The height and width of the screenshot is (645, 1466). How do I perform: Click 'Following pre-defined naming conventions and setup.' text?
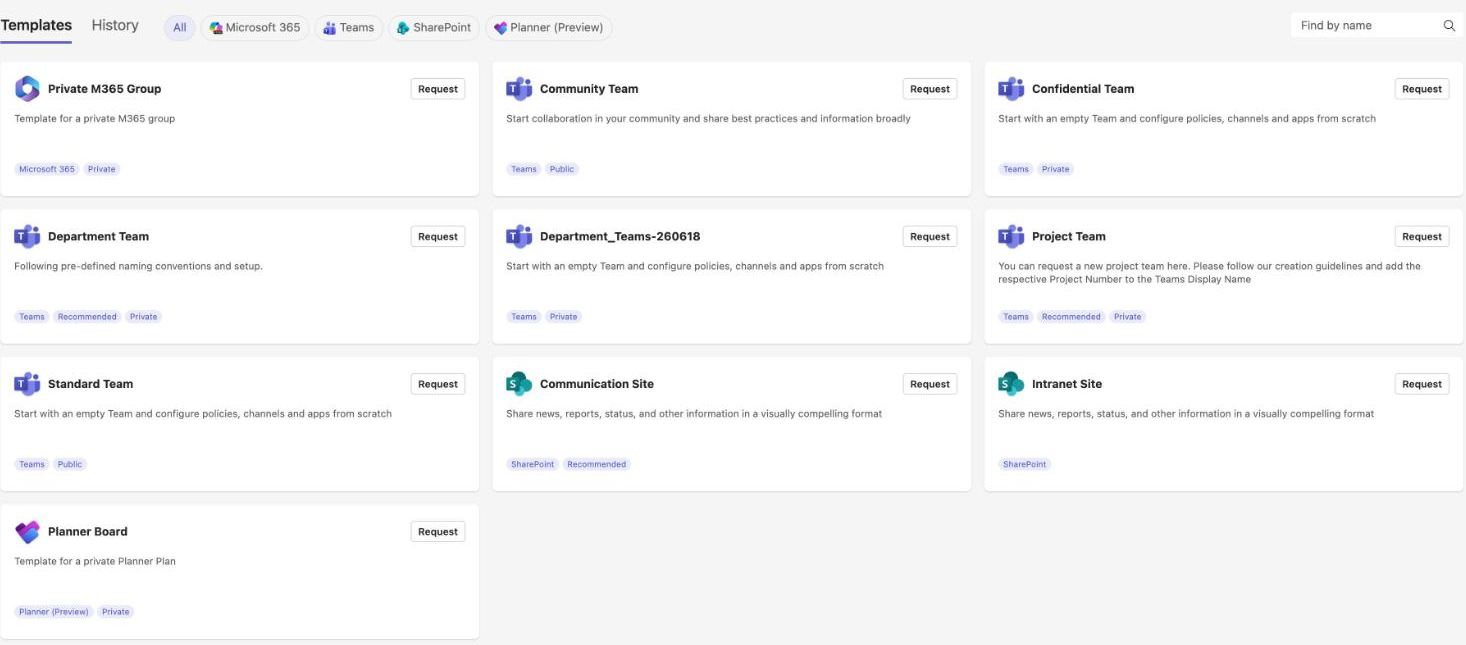[139, 267]
